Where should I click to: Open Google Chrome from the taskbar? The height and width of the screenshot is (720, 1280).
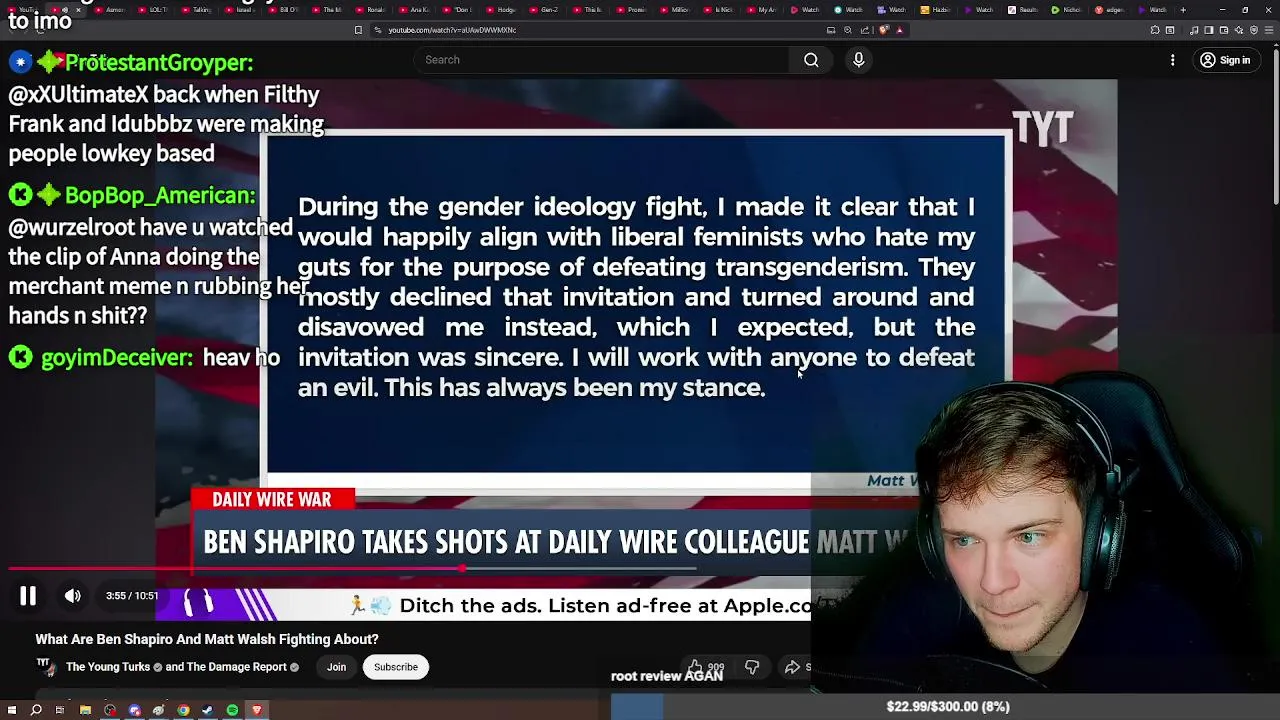(183, 710)
